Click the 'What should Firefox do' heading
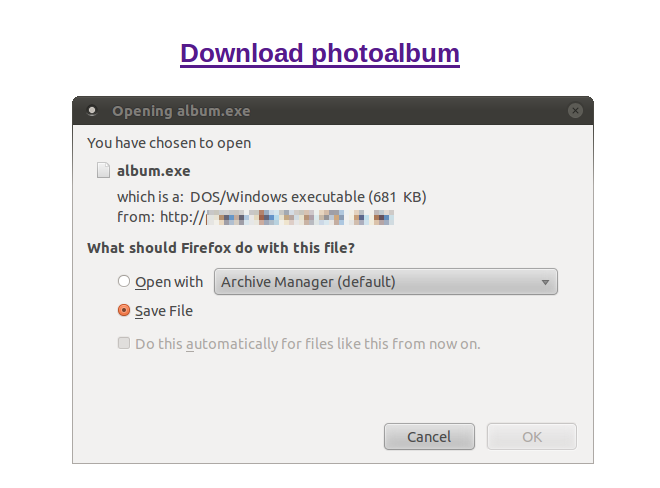This screenshot has width=660, height=488. coord(221,248)
